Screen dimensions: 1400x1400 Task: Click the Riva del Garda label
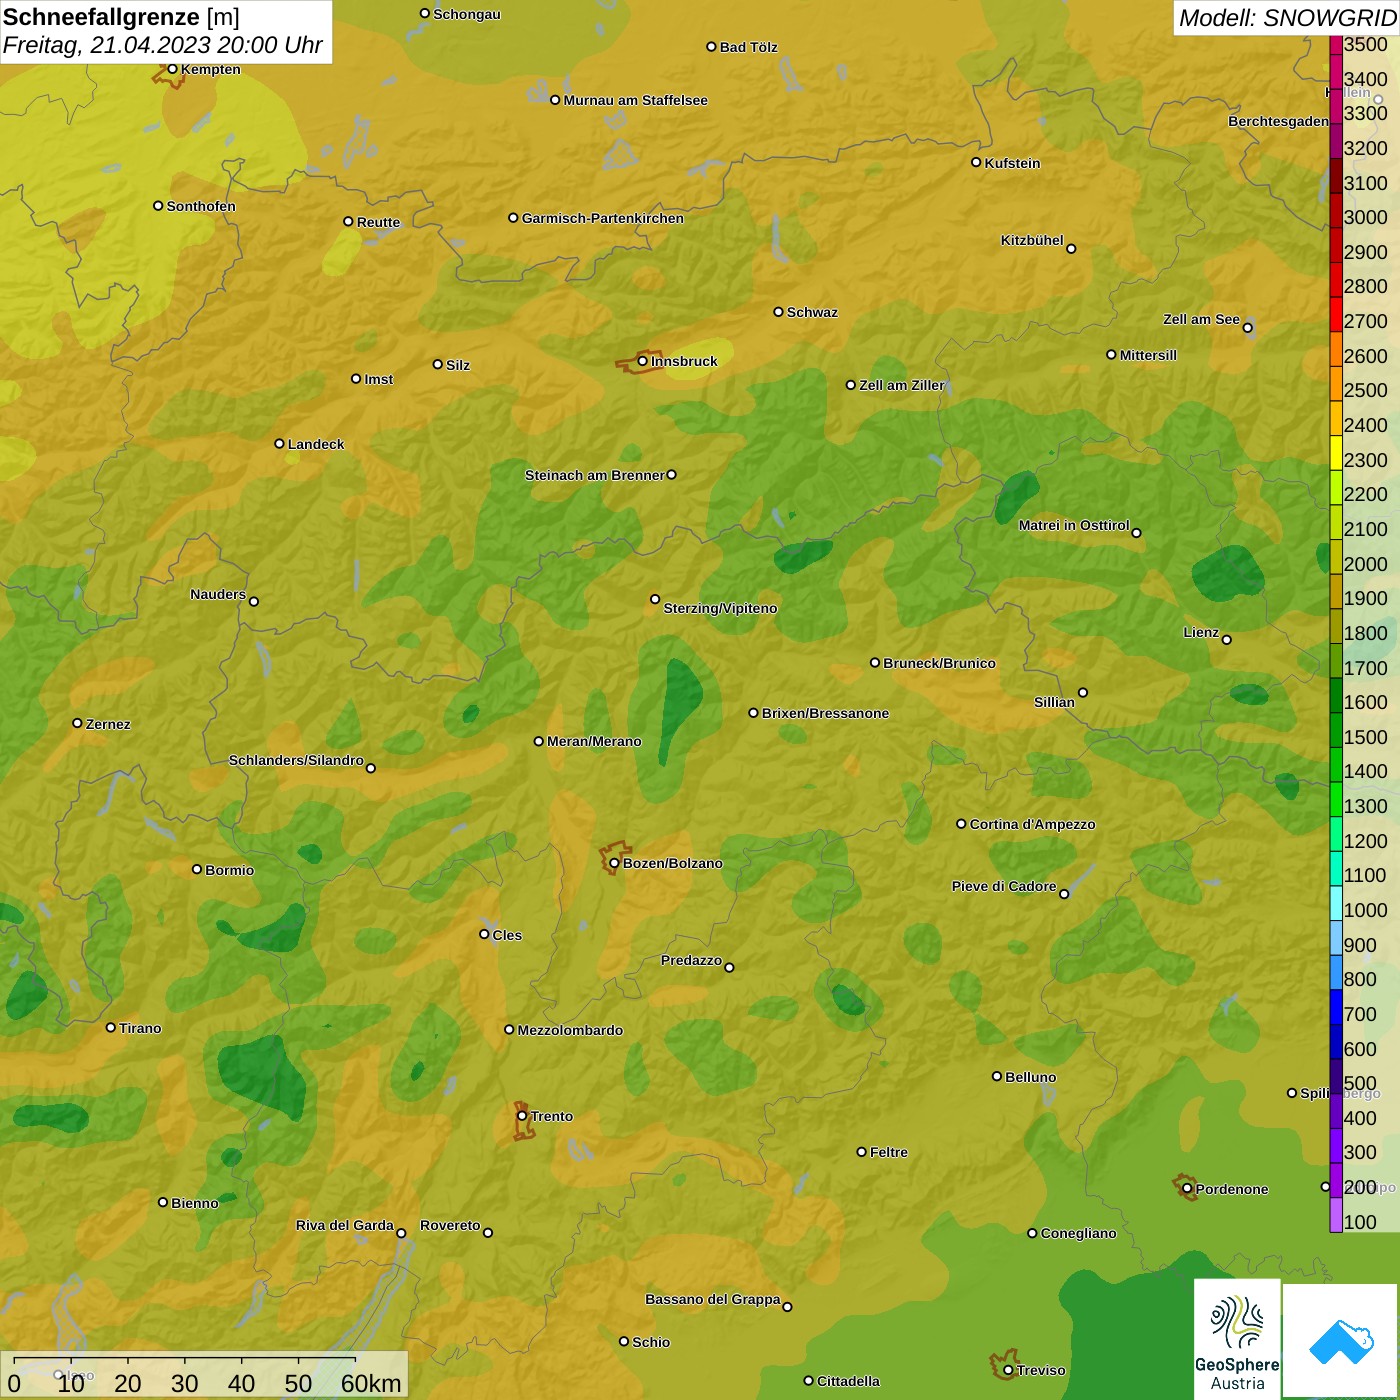click(344, 1225)
